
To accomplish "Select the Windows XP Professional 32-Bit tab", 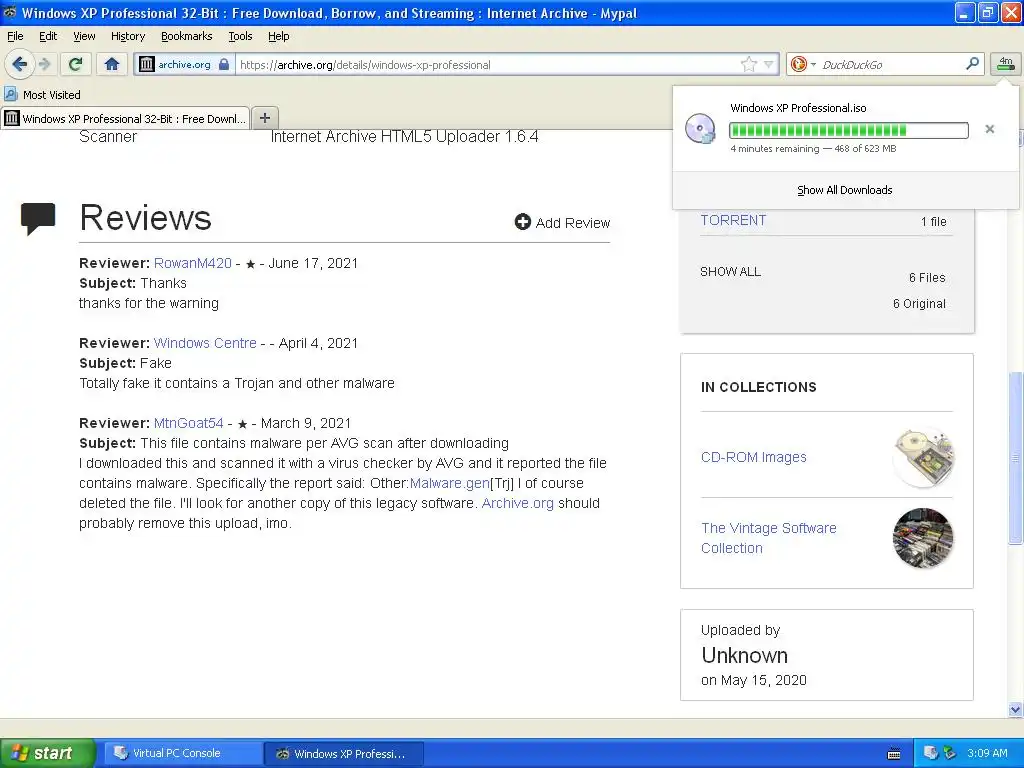I will (125, 118).
